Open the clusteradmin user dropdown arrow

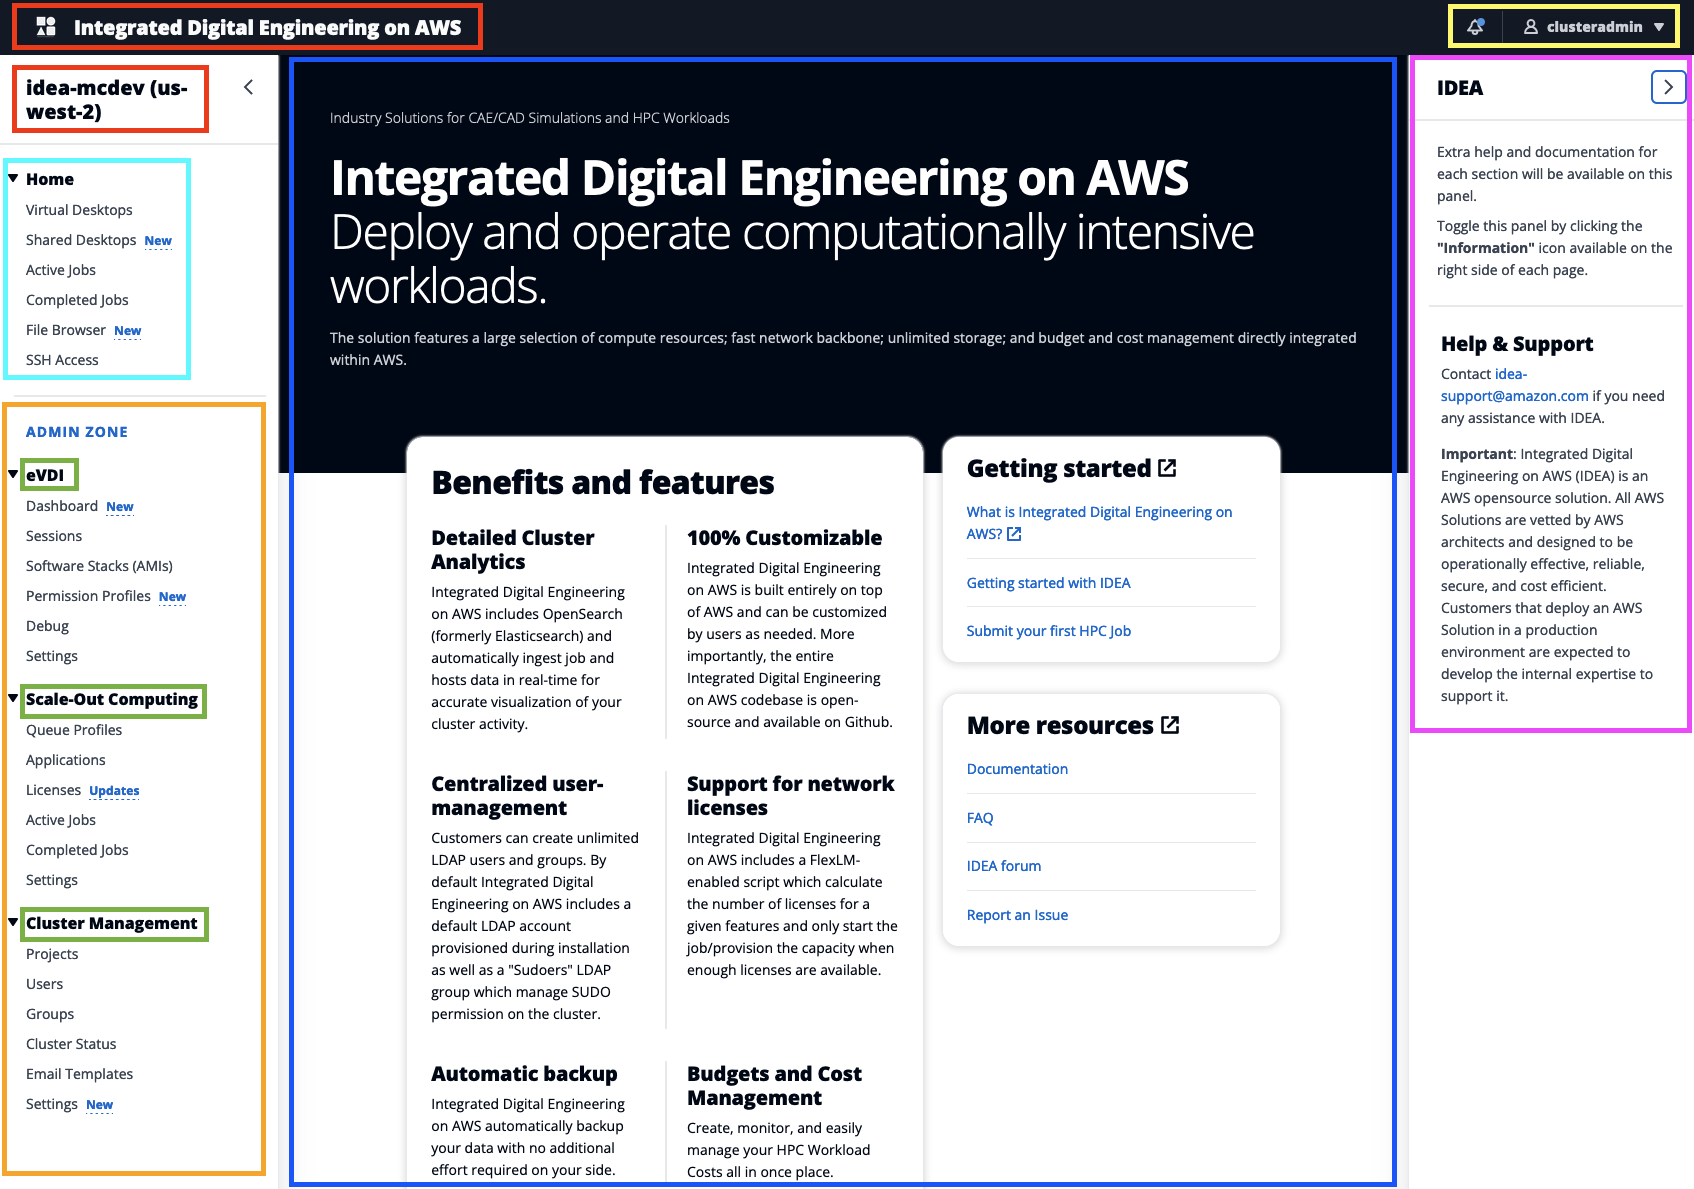coord(1659,27)
